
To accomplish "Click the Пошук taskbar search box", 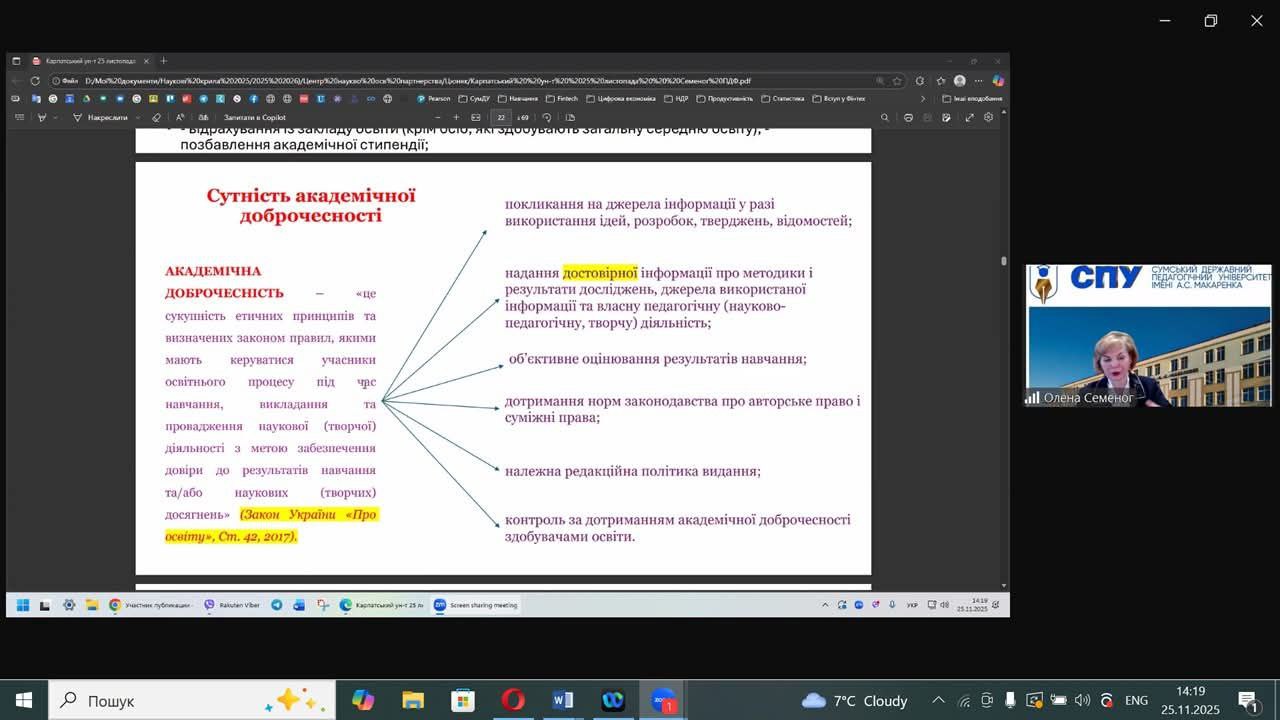I will point(190,700).
